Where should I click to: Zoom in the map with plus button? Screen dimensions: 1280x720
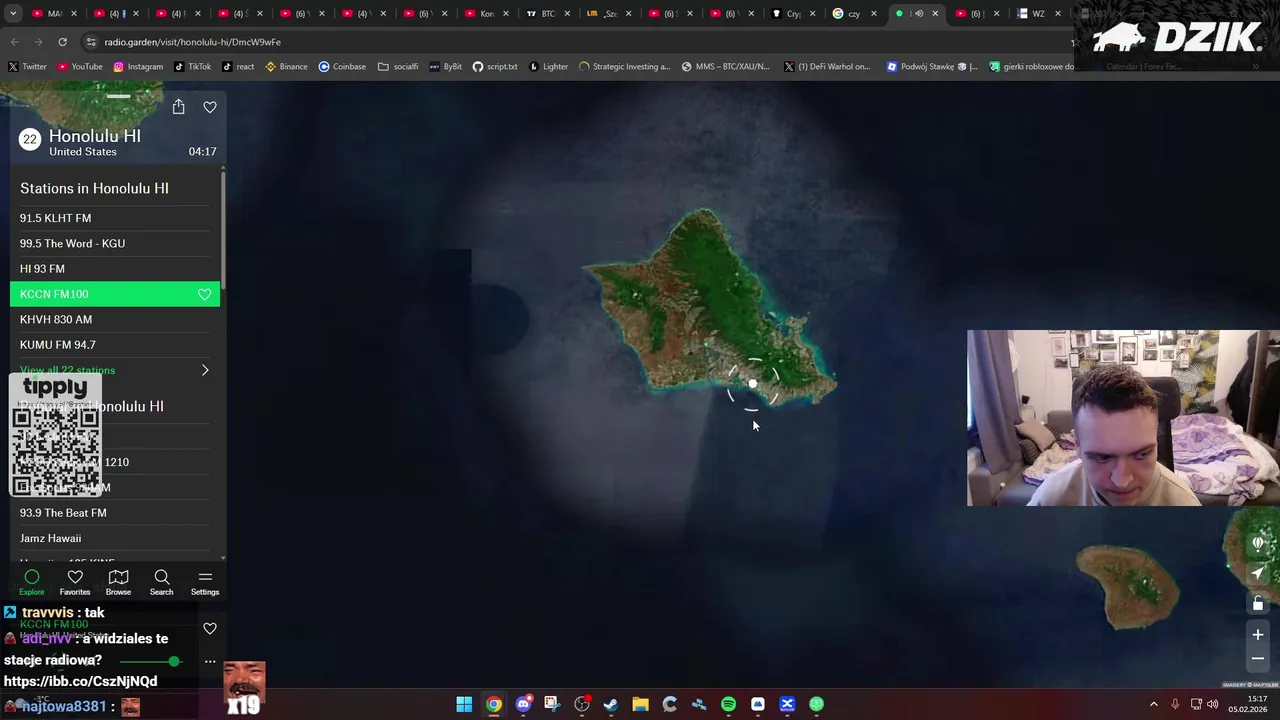point(1258,634)
